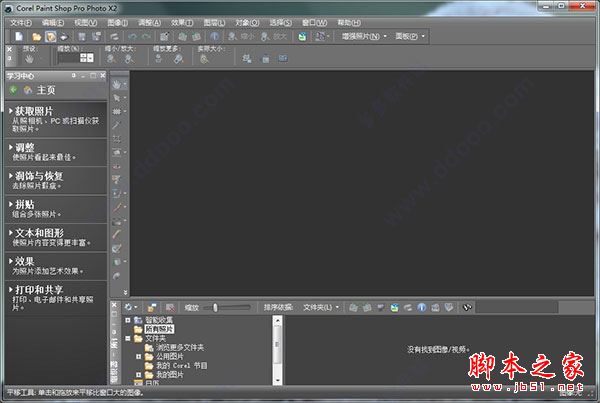
Task: Collapse the 文件夹 tree node
Action: tap(128, 338)
